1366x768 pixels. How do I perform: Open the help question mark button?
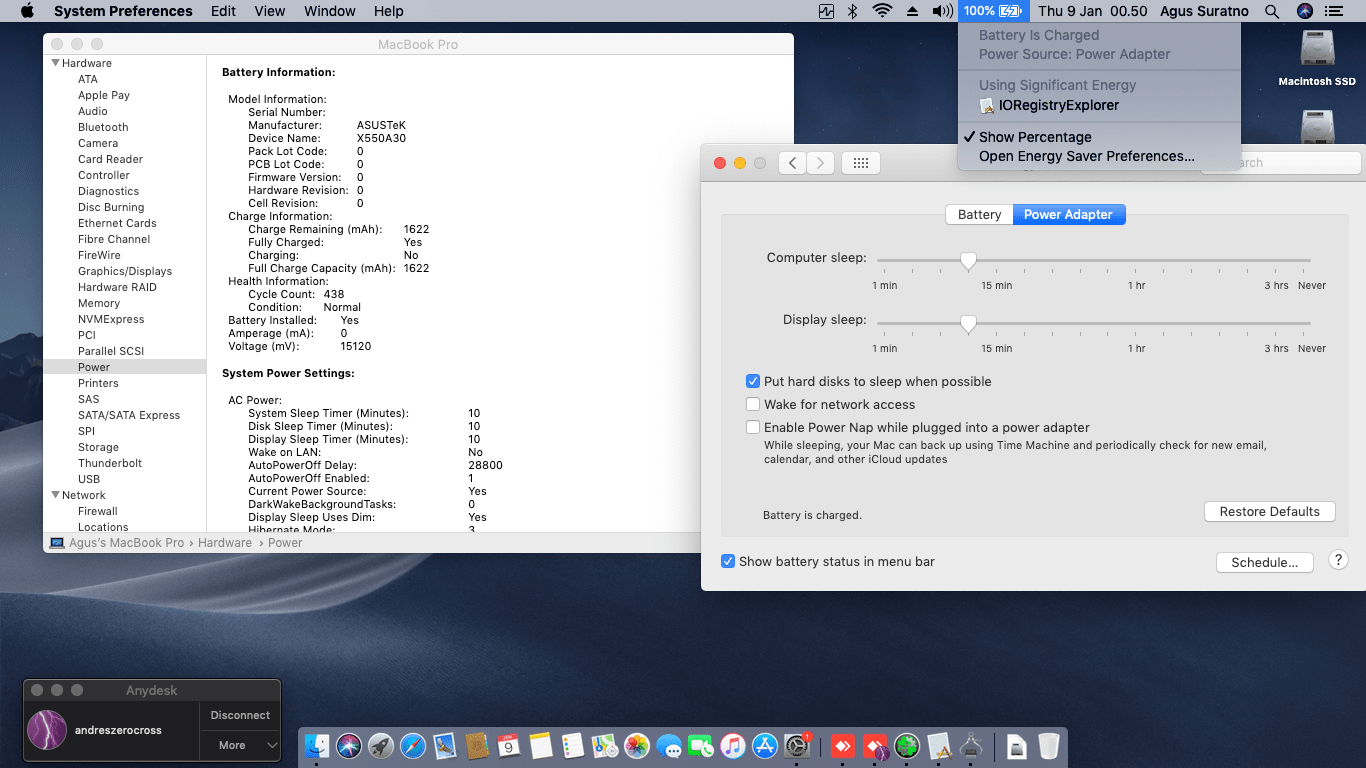tap(1338, 561)
